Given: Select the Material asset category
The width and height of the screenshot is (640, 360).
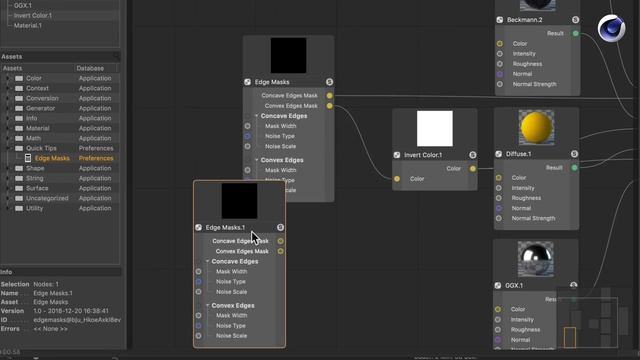Looking at the screenshot, I should point(38,128).
